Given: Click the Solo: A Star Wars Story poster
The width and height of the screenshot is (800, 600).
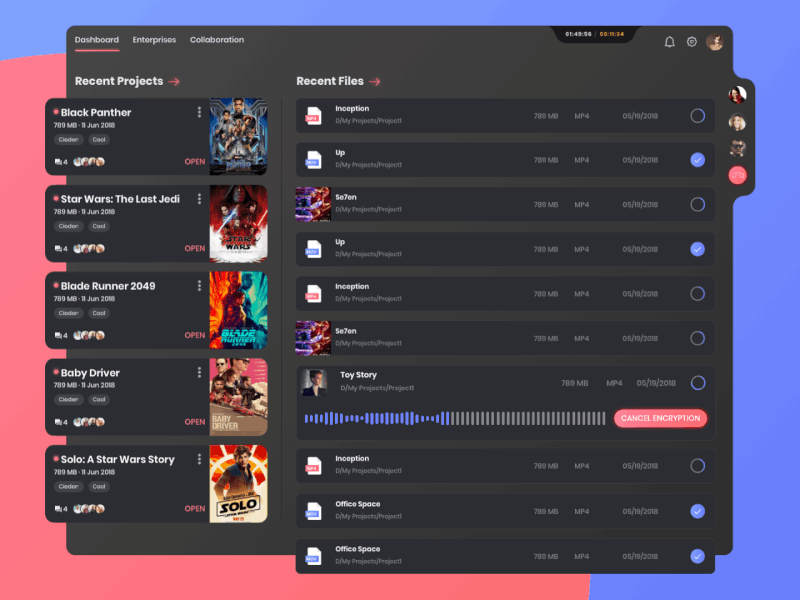Looking at the screenshot, I should pos(238,484).
